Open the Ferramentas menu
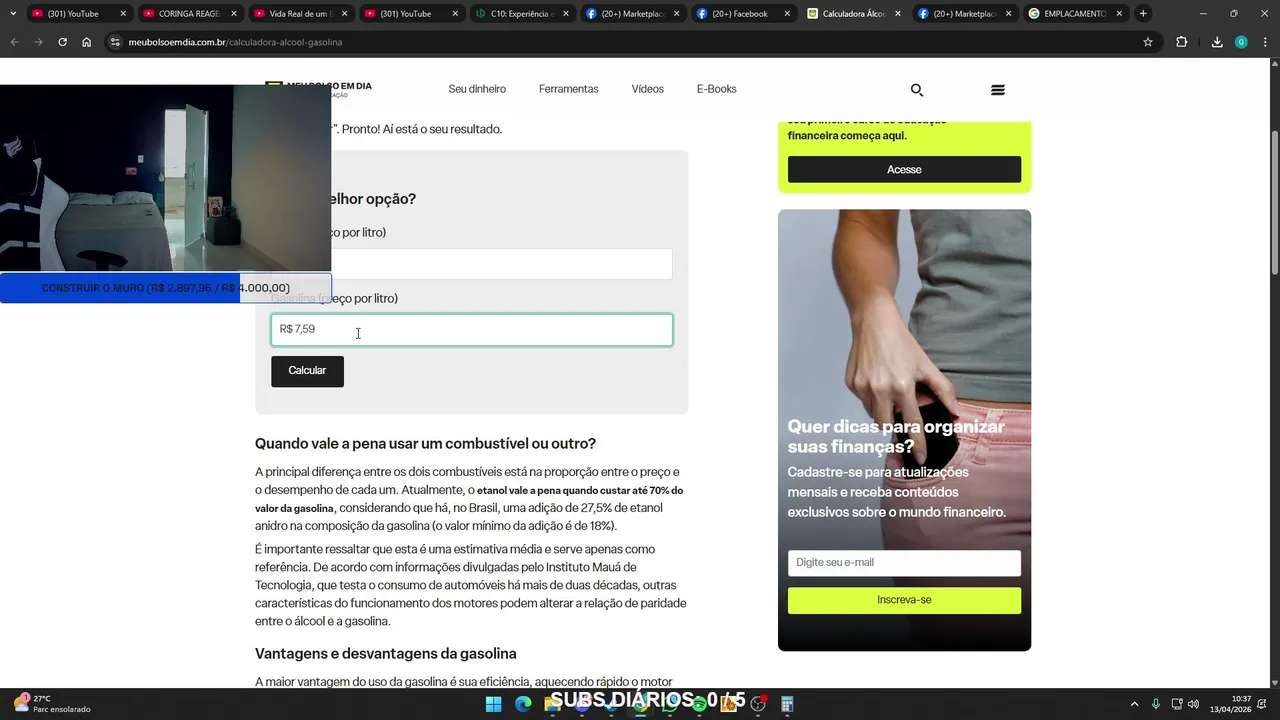The height and width of the screenshot is (720, 1280). click(568, 89)
